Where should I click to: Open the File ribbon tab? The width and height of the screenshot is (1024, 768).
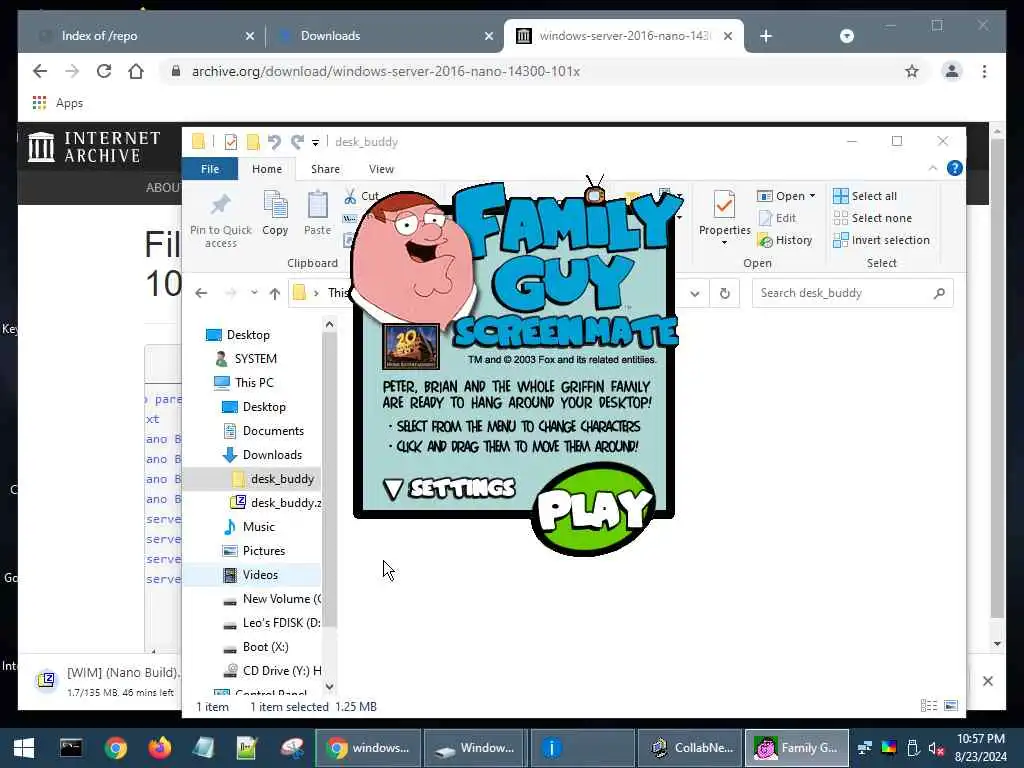[x=210, y=169]
